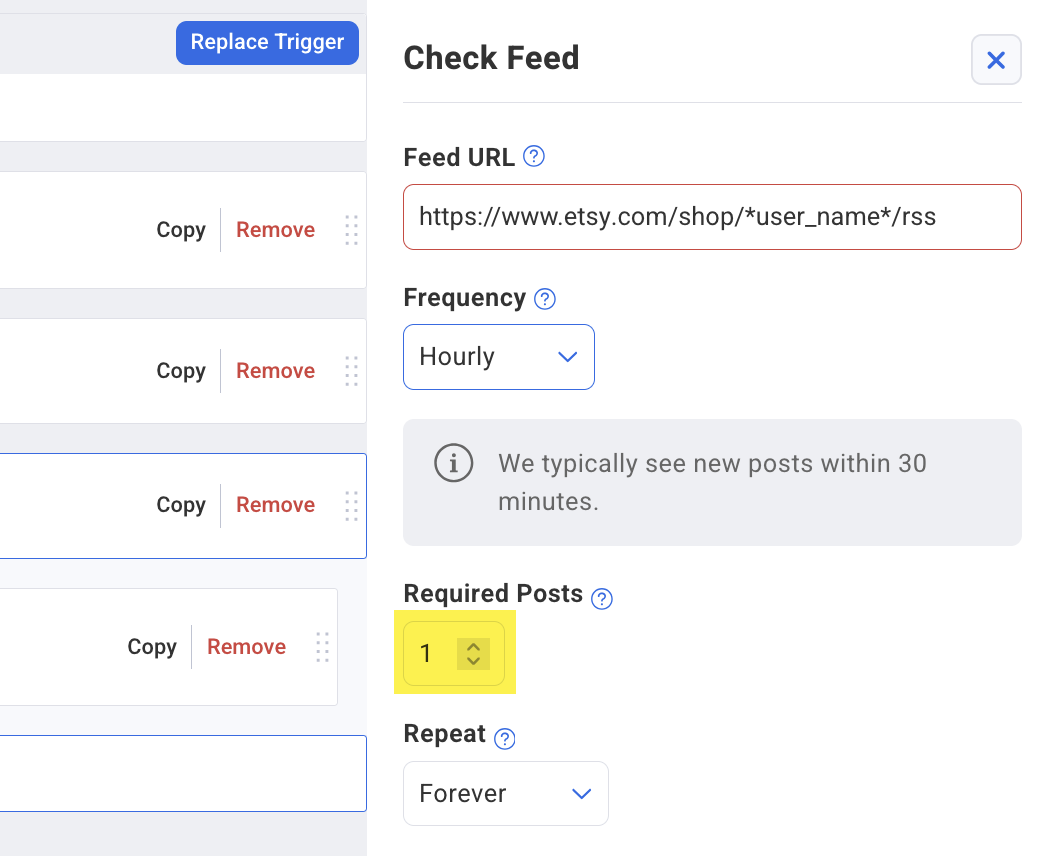This screenshot has height=856, width=1054.
Task: Open the Frequency dropdown showing Hourly
Action: pyautogui.click(x=498, y=357)
